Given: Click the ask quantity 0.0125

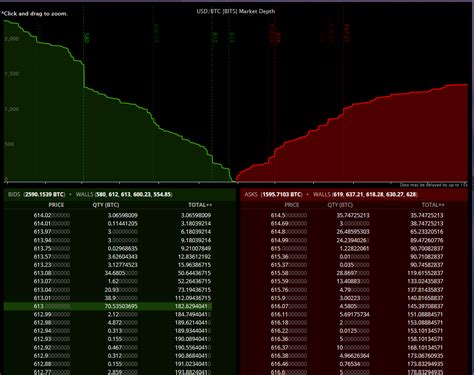Looking at the screenshot, I should [354, 331].
